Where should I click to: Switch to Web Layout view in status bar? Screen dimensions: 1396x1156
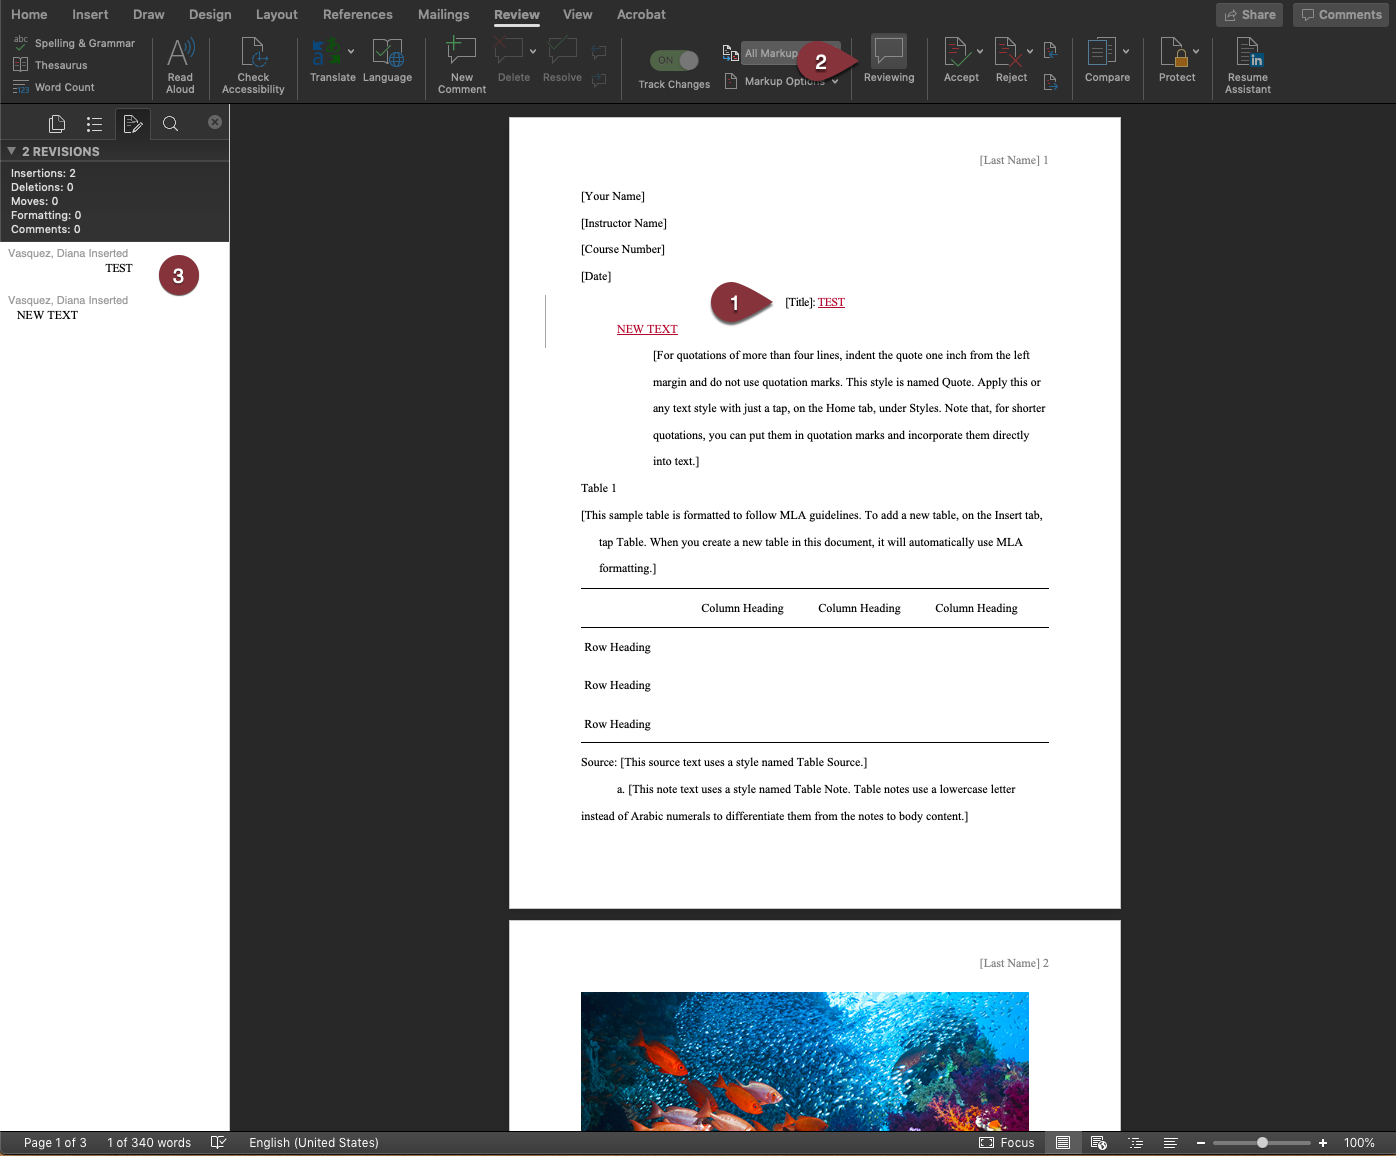pyautogui.click(x=1098, y=1143)
